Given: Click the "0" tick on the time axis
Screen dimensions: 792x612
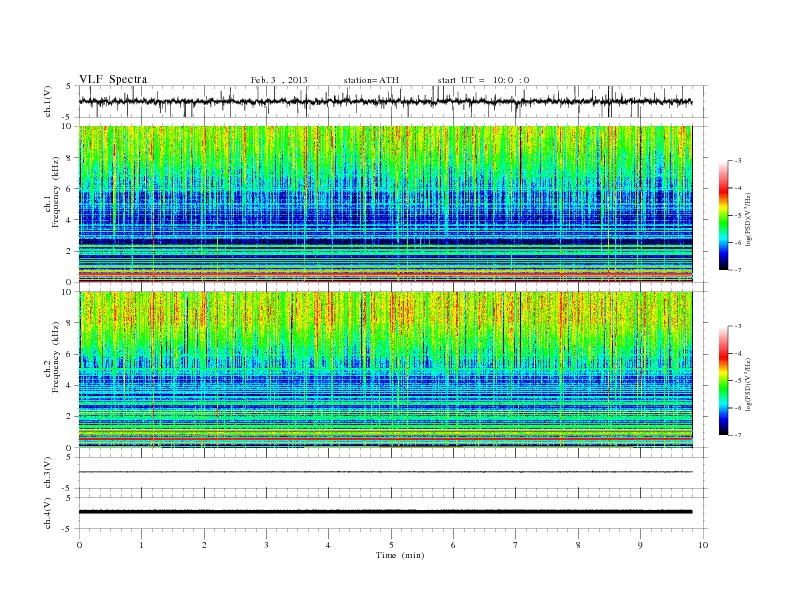Looking at the screenshot, I should pos(79,545).
